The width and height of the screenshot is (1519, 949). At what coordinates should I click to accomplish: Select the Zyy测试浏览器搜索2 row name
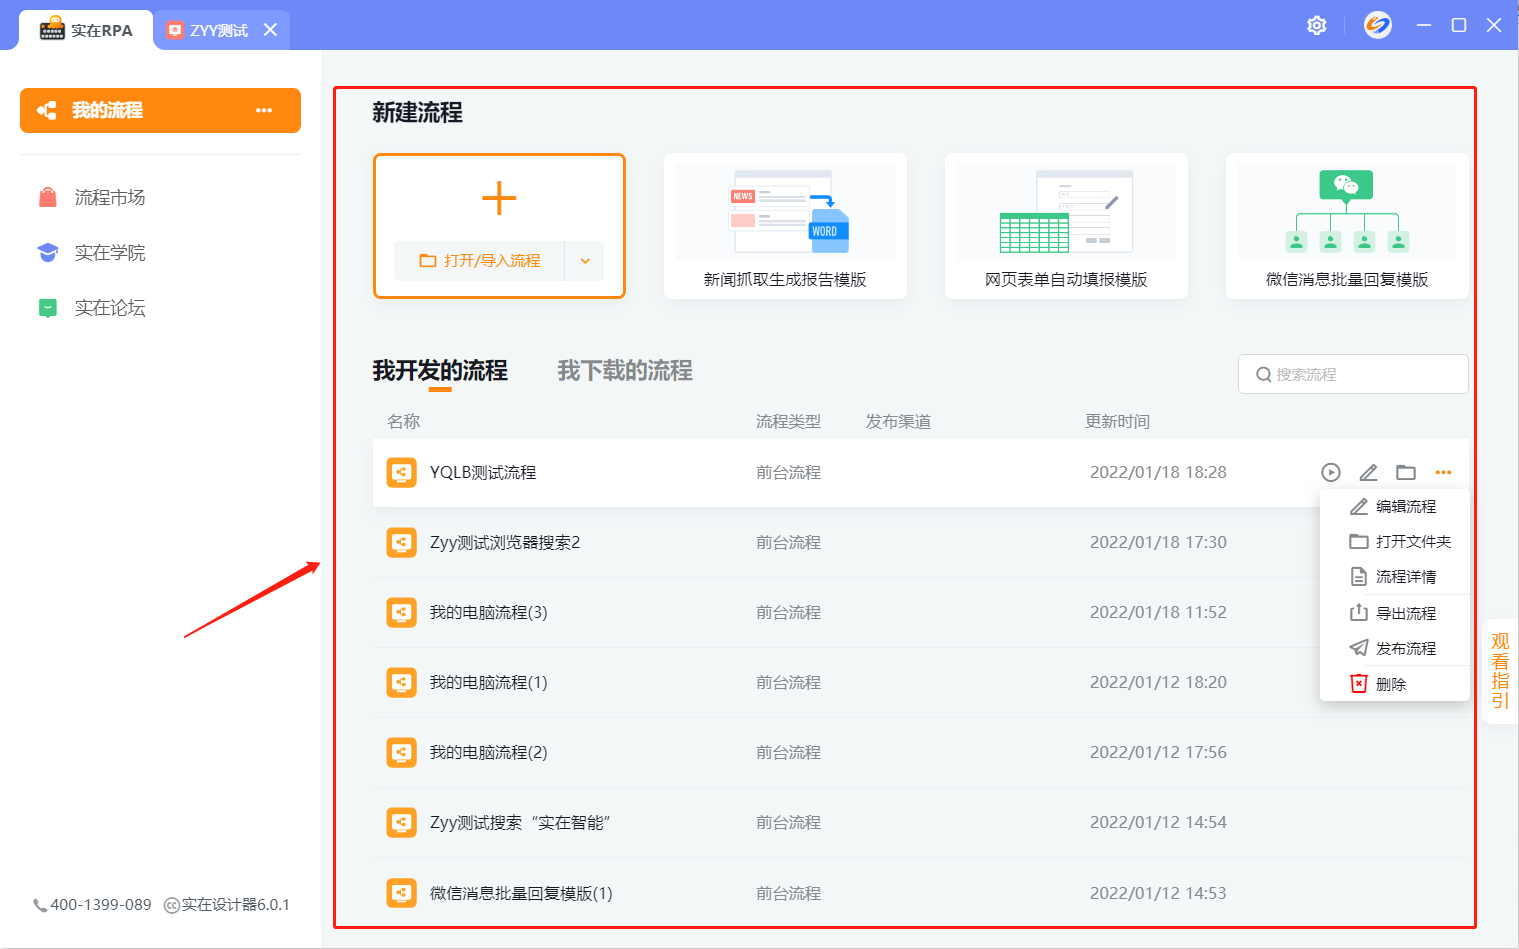[505, 542]
